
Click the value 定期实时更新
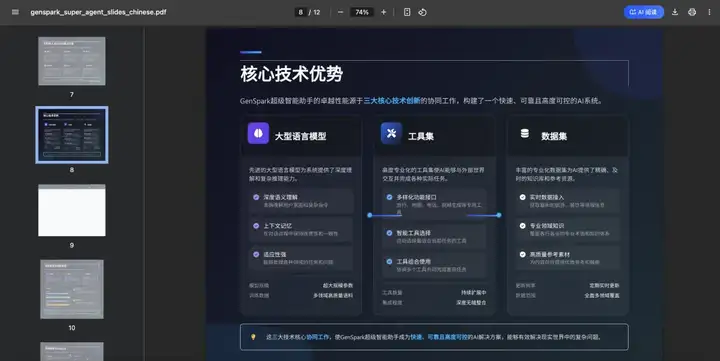604,285
